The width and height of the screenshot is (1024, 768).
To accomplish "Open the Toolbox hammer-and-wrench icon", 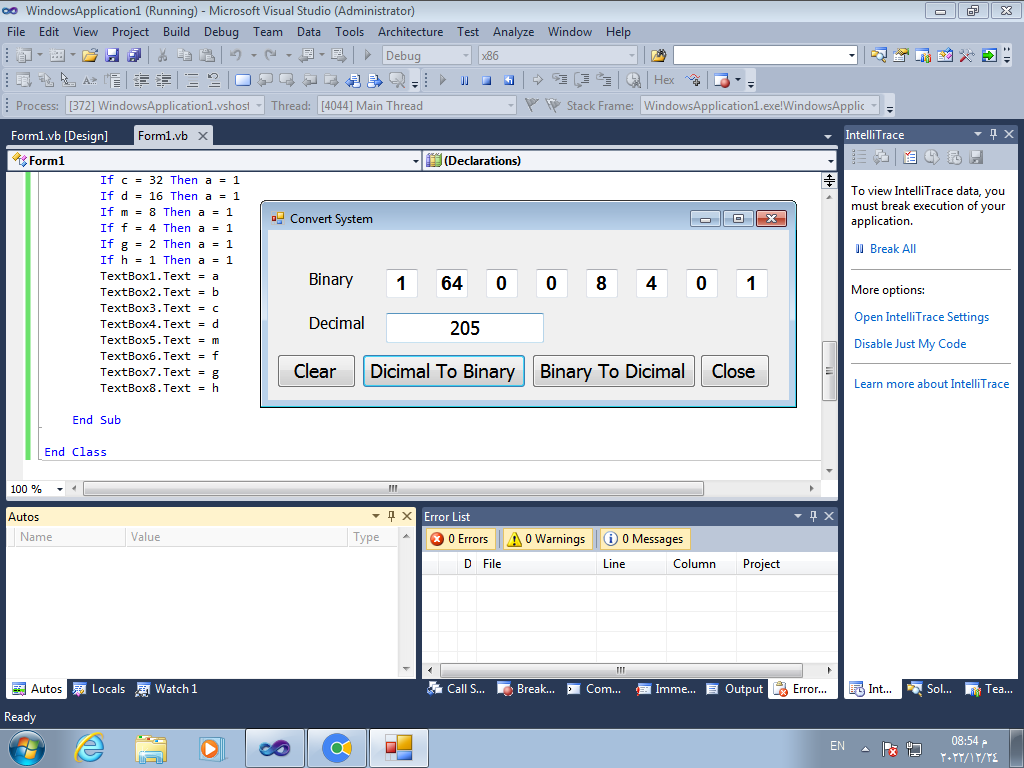I will [x=966, y=55].
